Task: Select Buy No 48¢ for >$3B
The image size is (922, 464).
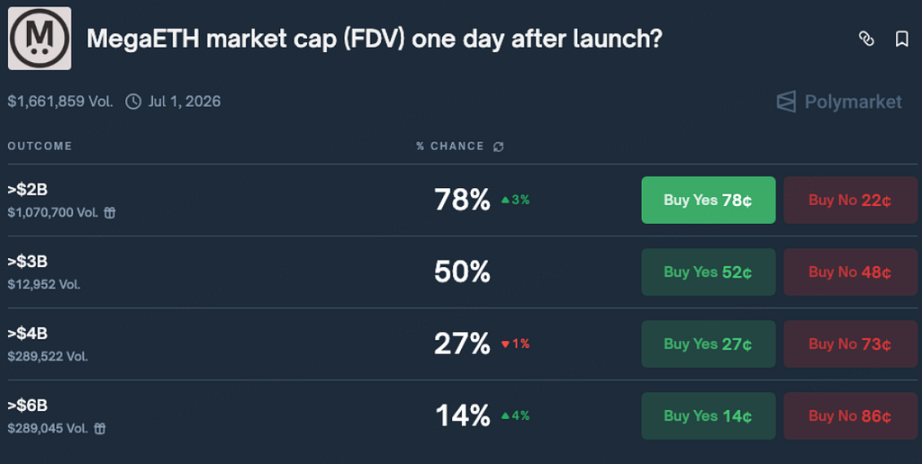Action: [x=850, y=272]
